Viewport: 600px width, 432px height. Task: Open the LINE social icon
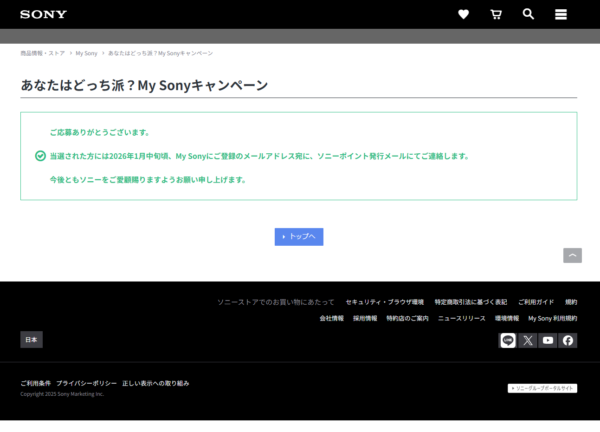click(x=508, y=340)
